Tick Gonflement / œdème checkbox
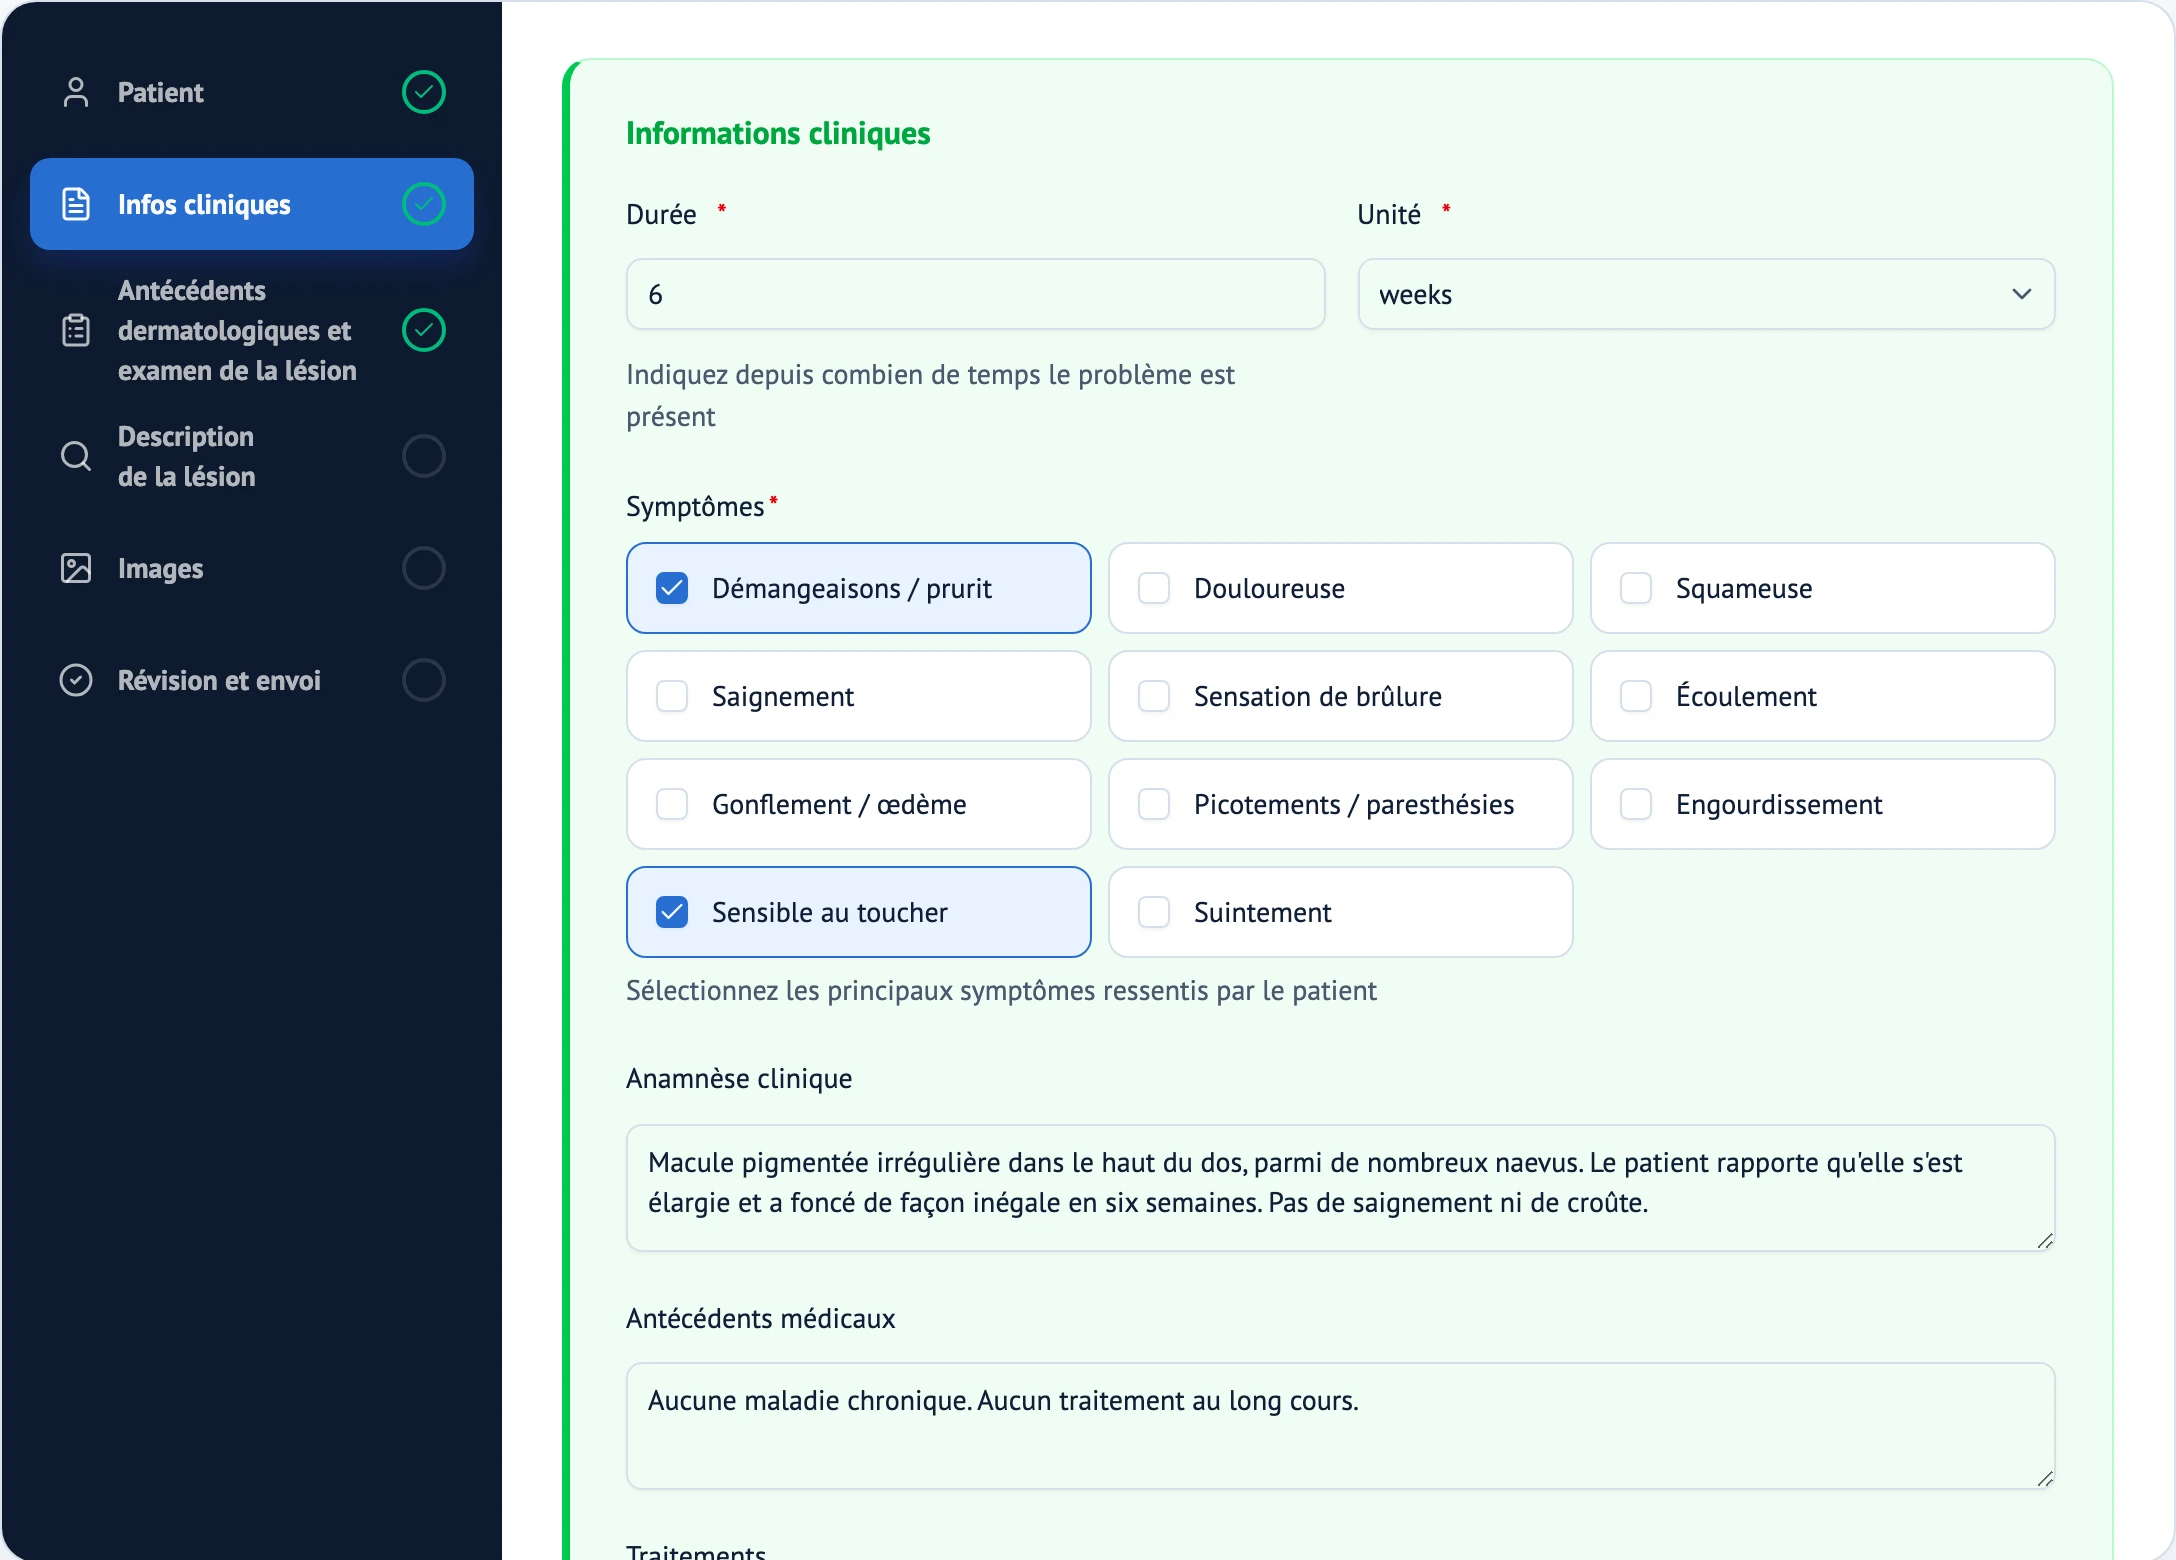The image size is (2176, 1560). pos(672,804)
